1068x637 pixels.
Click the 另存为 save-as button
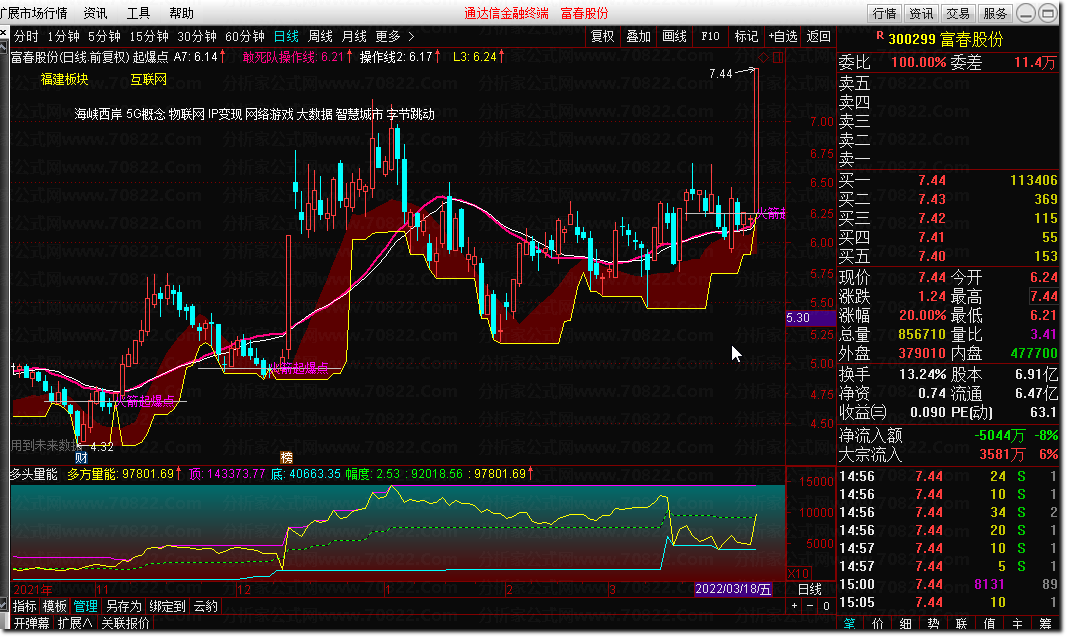(123, 606)
